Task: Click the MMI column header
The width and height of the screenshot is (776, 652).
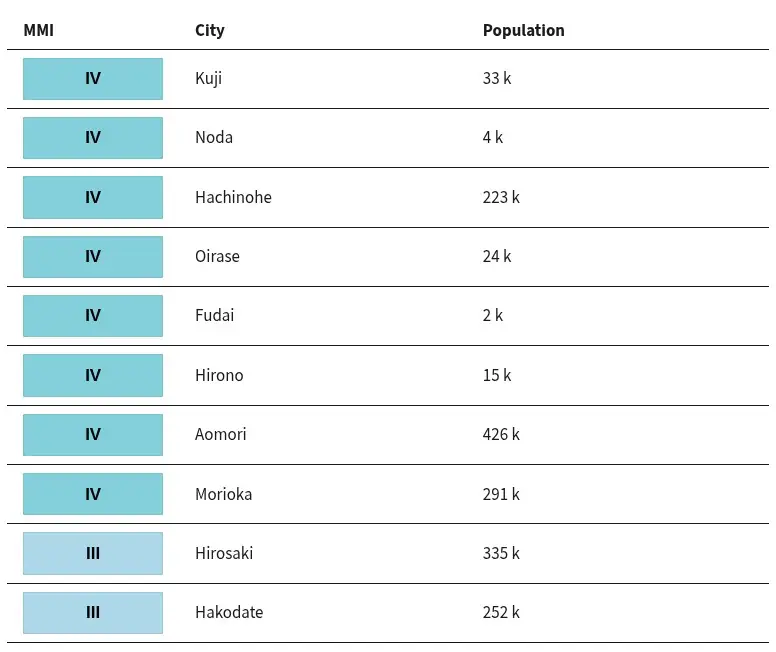Action: point(39,30)
